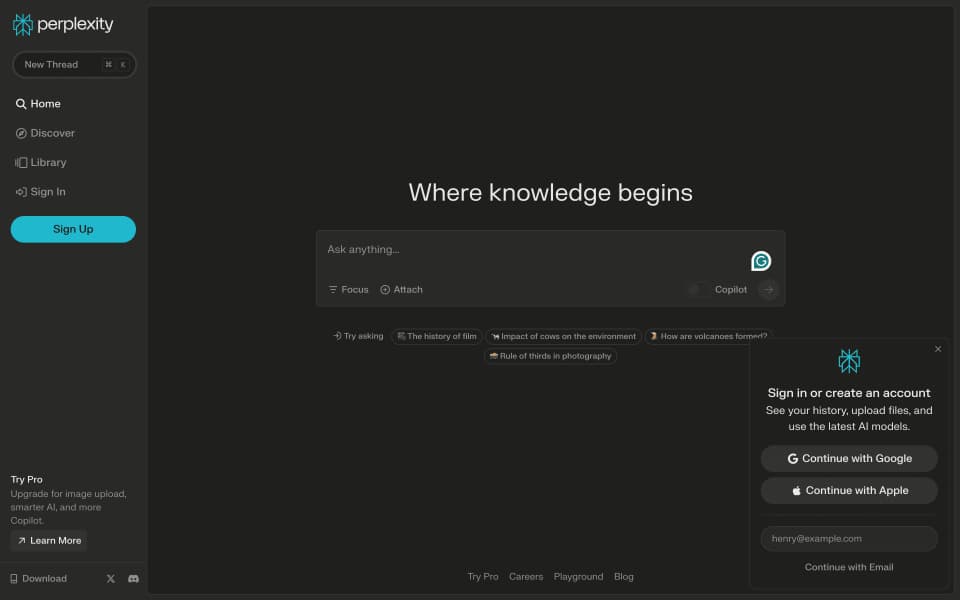Select 'Impact of cows on the environment' suggestion
960x600 pixels.
tap(563, 336)
